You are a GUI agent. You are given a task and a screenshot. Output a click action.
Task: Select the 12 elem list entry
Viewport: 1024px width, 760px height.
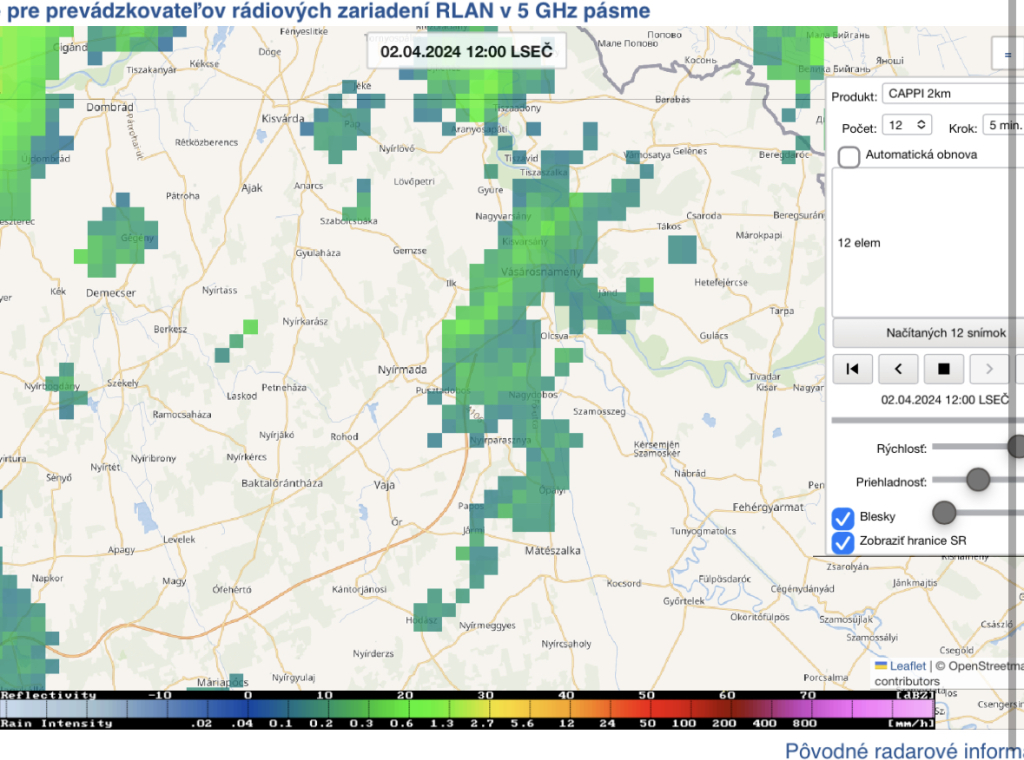click(860, 243)
